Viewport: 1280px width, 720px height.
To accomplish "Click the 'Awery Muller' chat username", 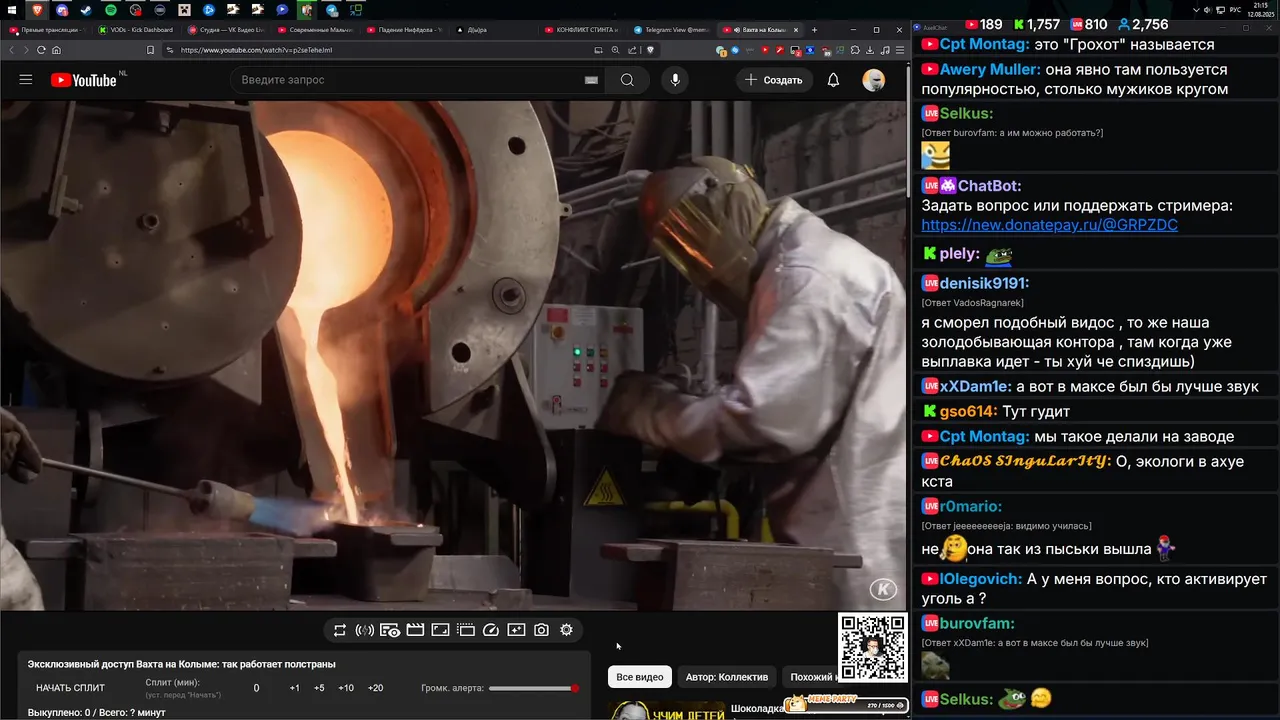I will coord(991,70).
